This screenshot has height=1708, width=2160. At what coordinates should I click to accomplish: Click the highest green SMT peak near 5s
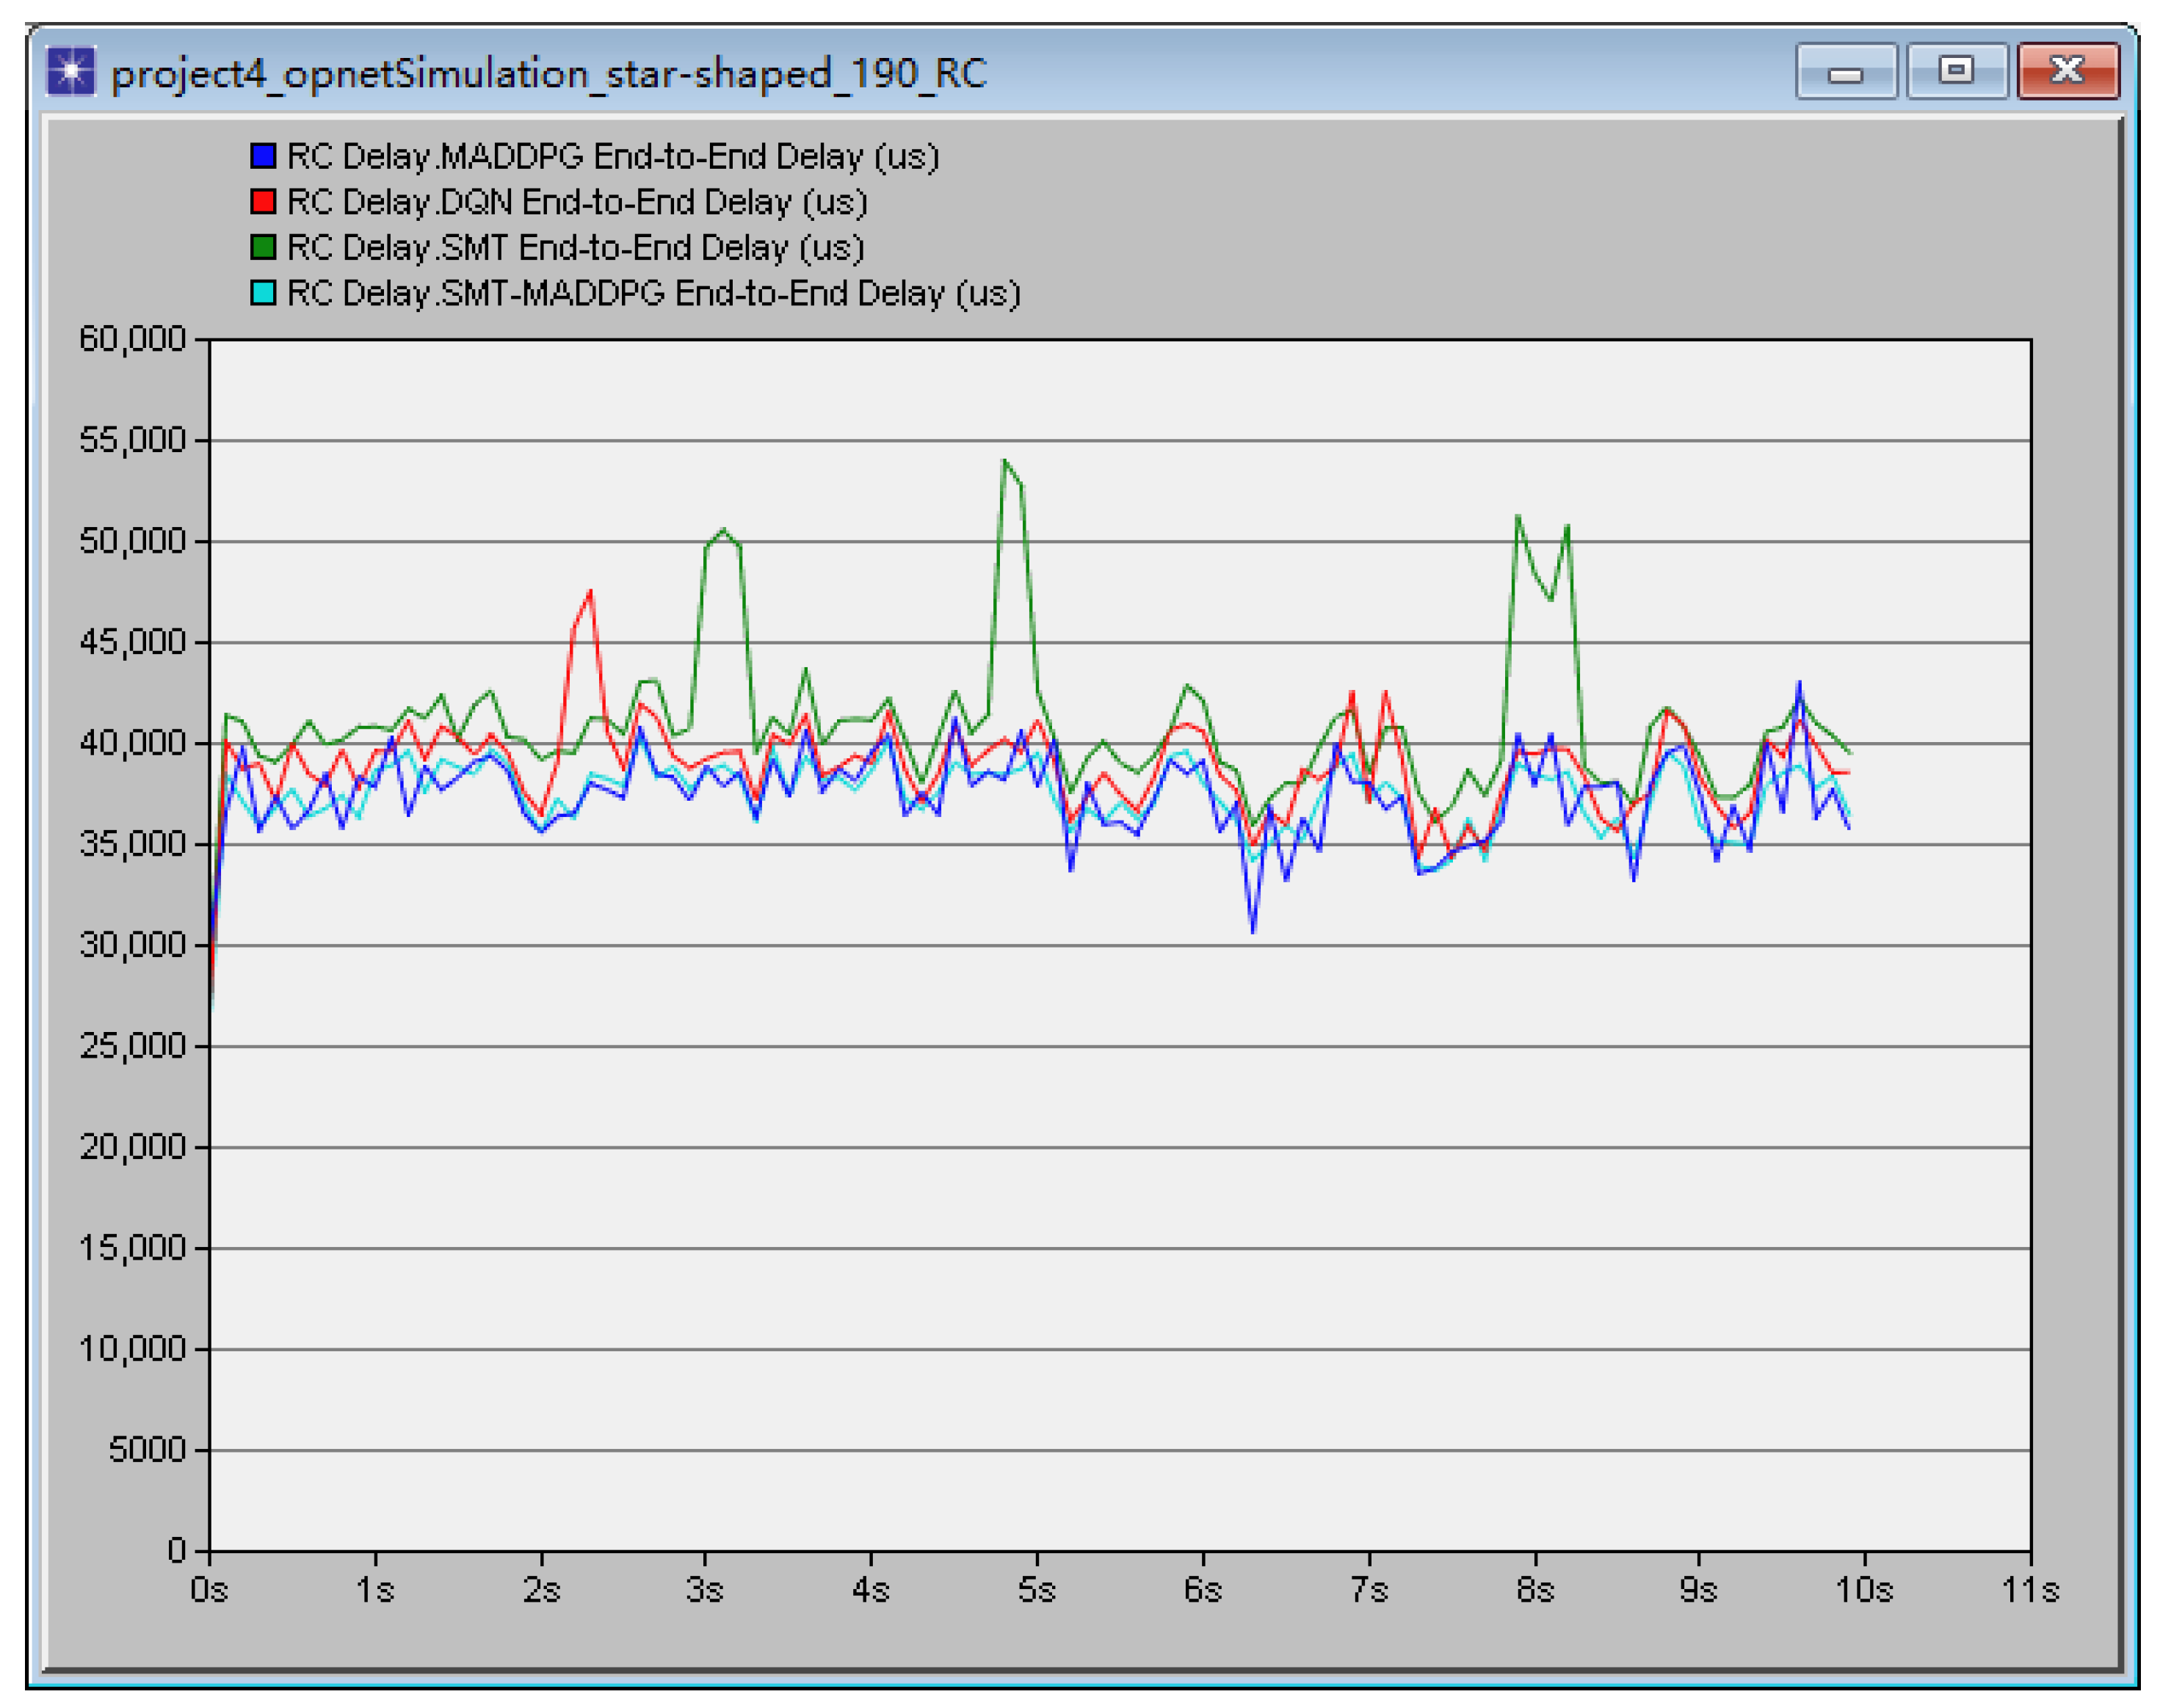[x=1004, y=462]
